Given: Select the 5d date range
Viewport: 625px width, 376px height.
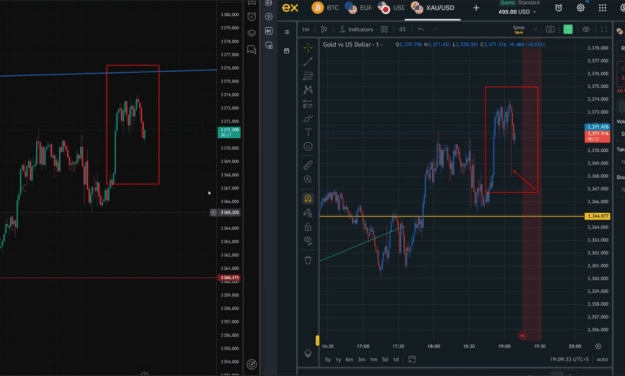Looking at the screenshot, I should [385, 359].
